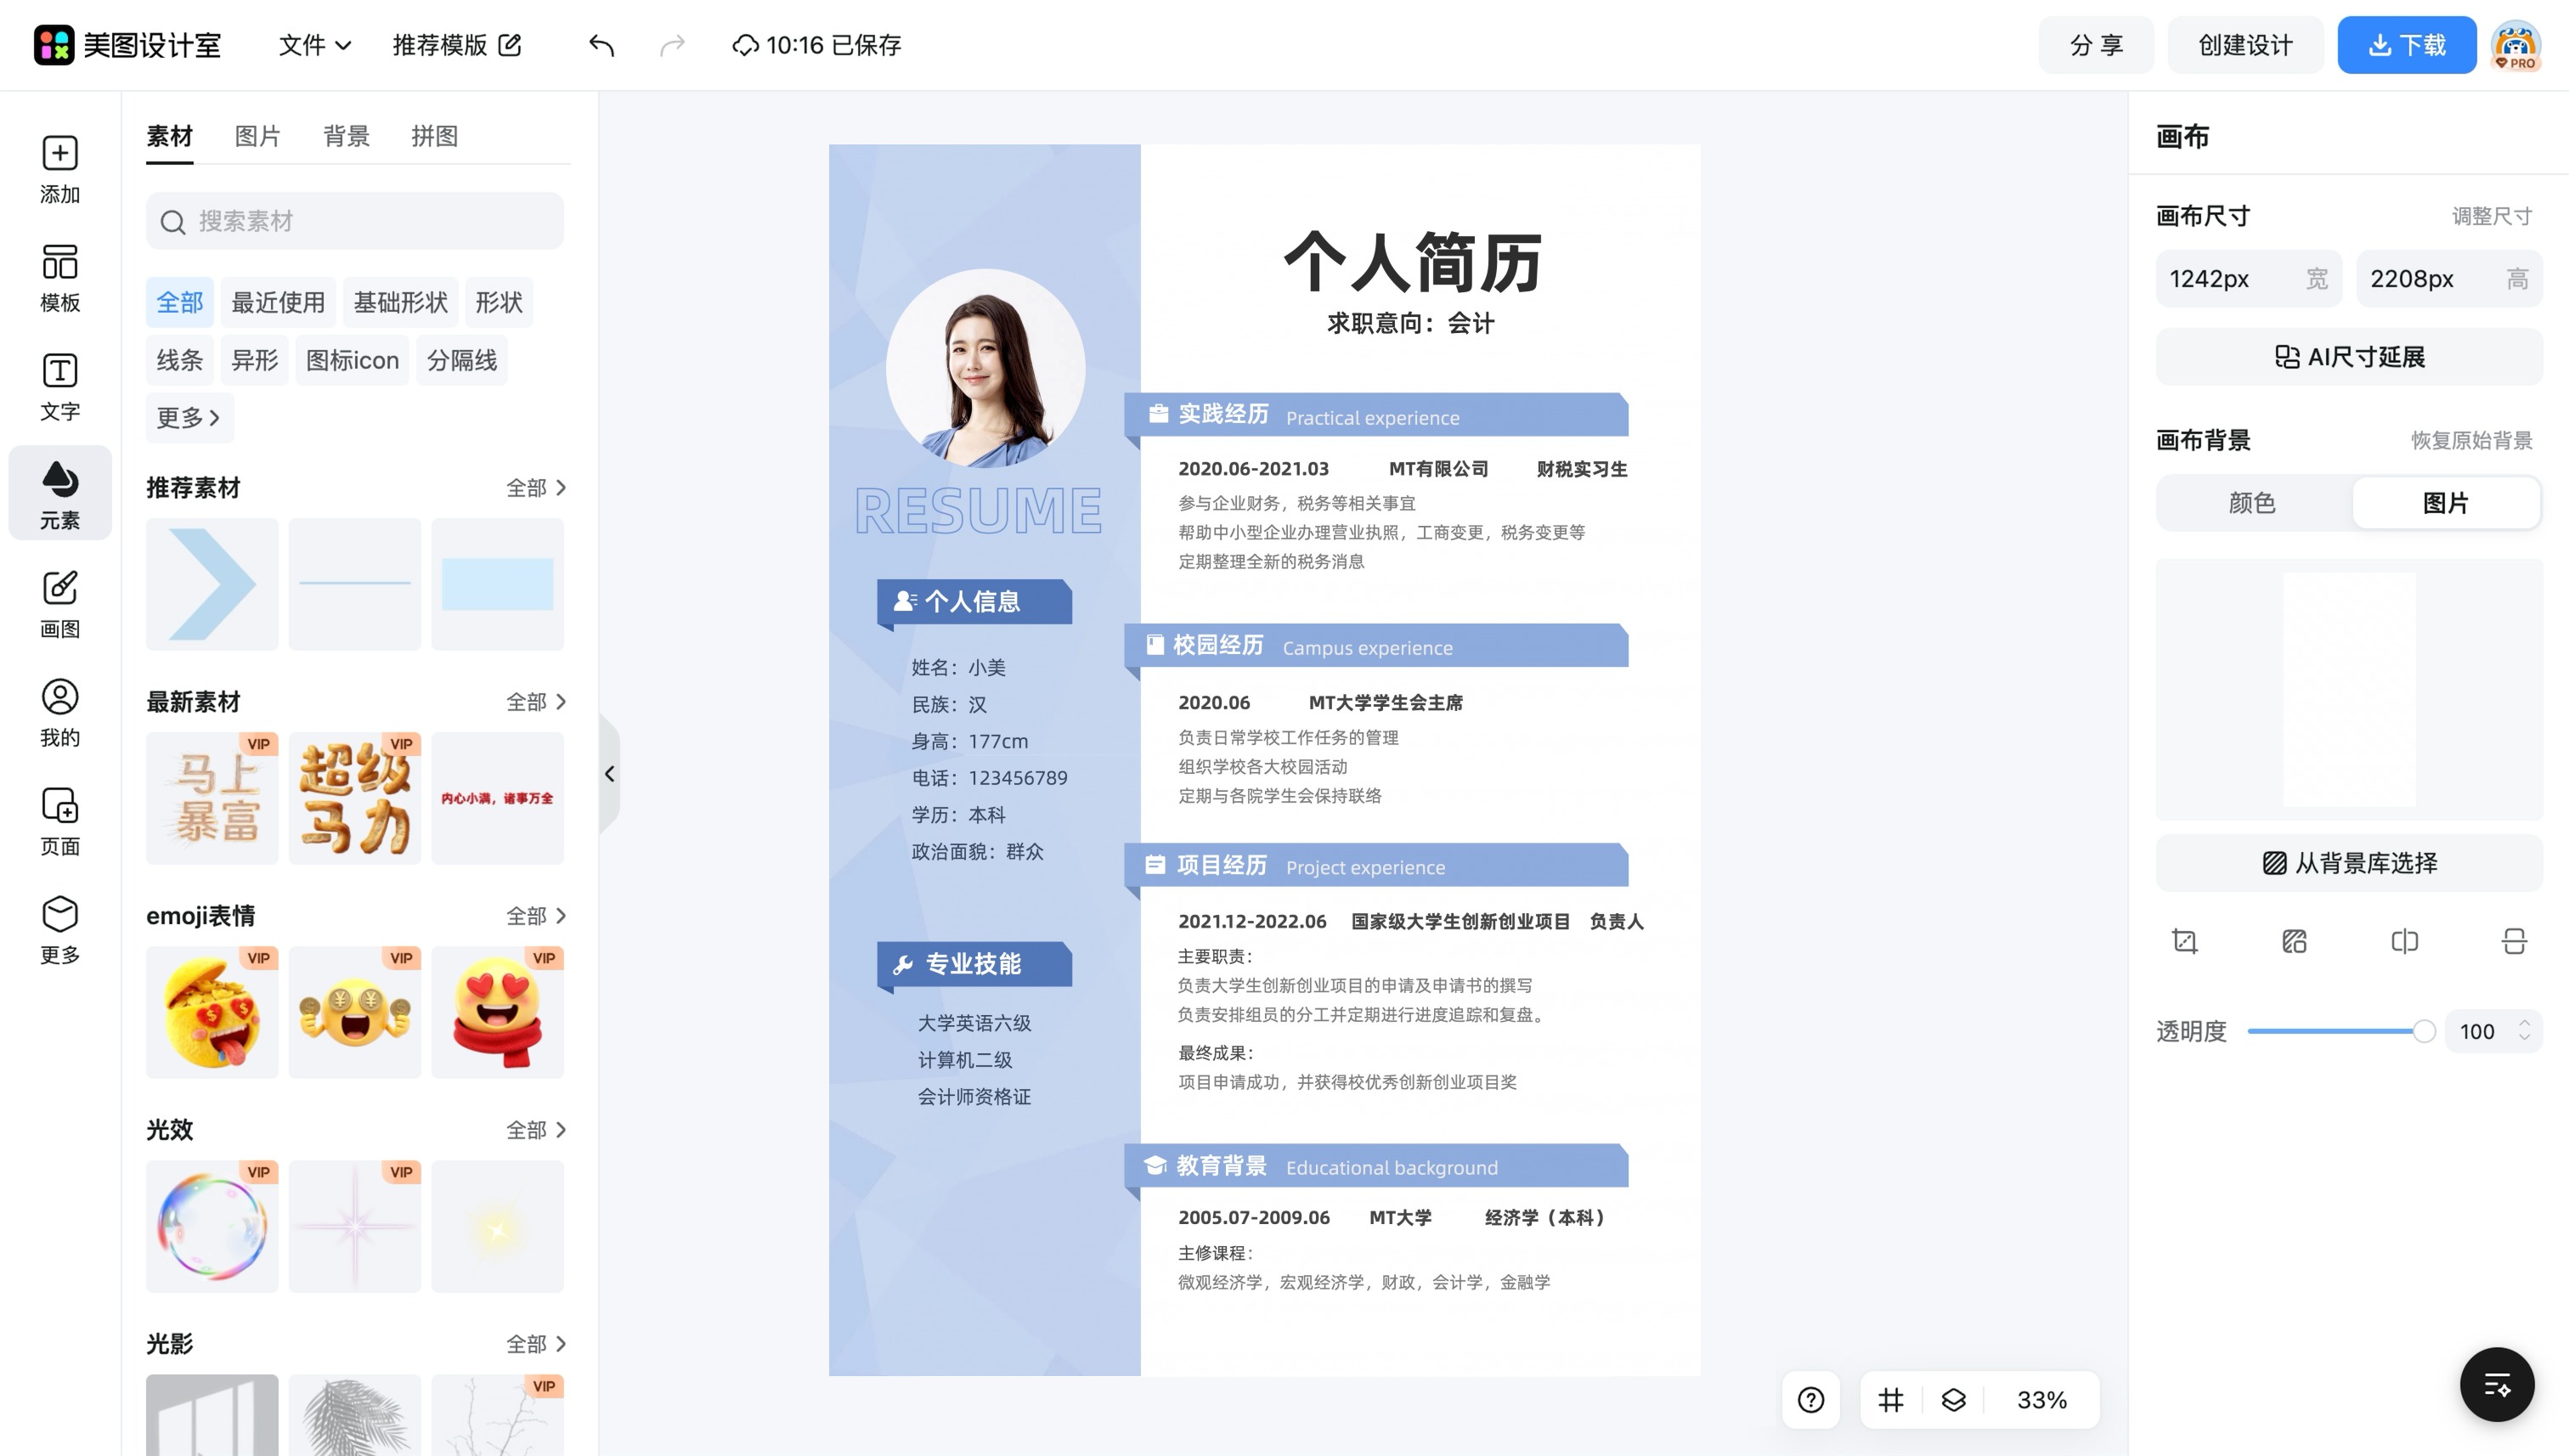Toggle the grid lines icon
The image size is (2569, 1456).
coord(1890,1400)
